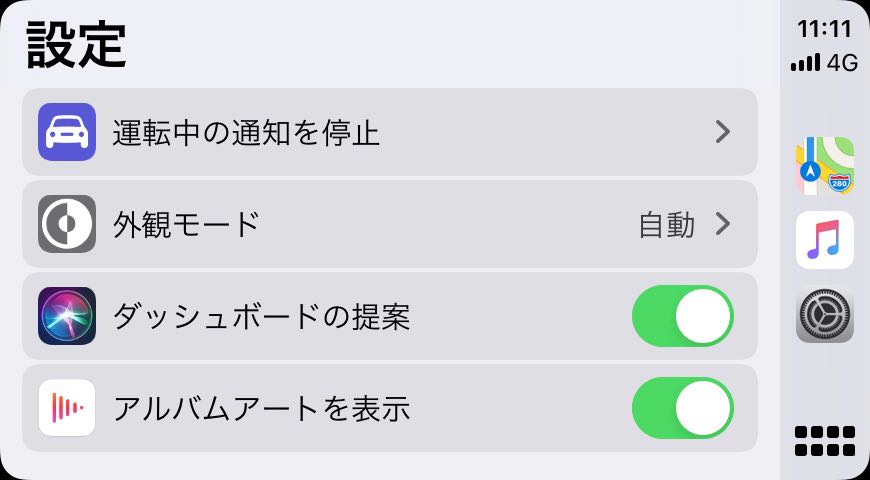Open the Settings gear app icon

[825, 315]
